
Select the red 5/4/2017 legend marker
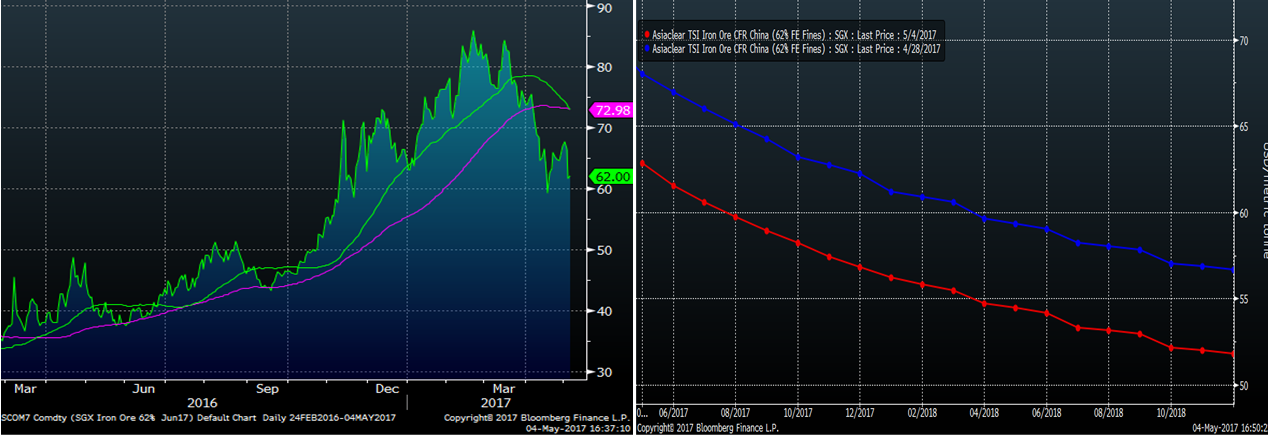click(647, 34)
